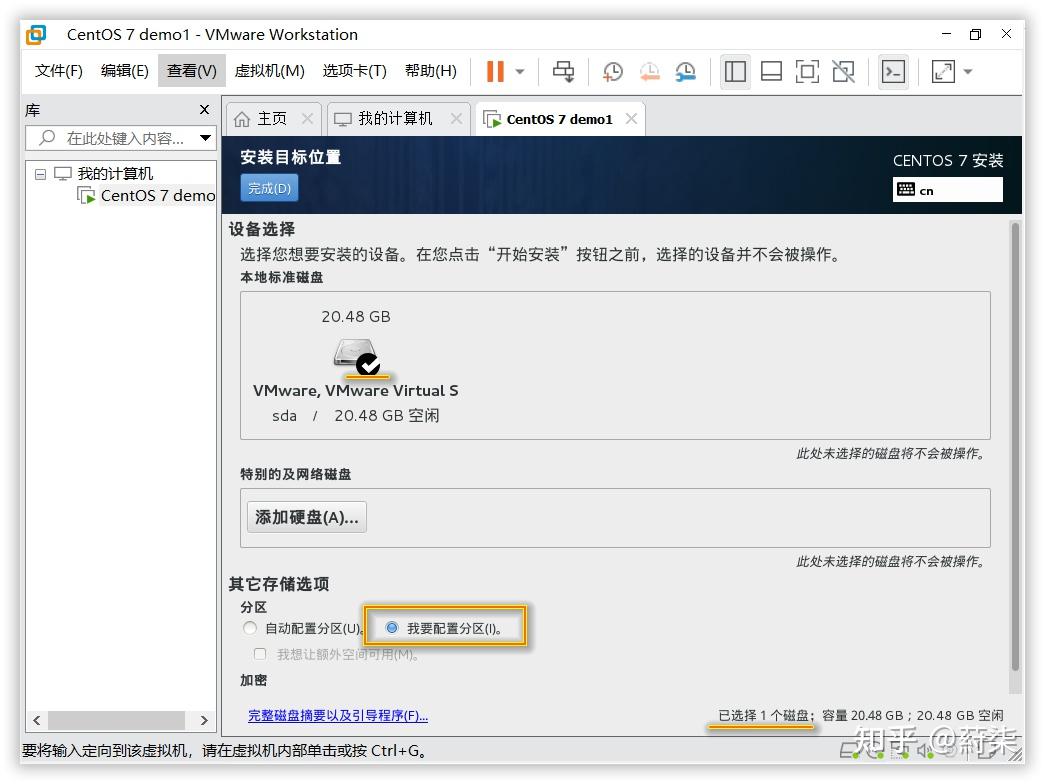1045x784 pixels.
Task: Open the library search dropdown arrow
Action: [x=205, y=138]
